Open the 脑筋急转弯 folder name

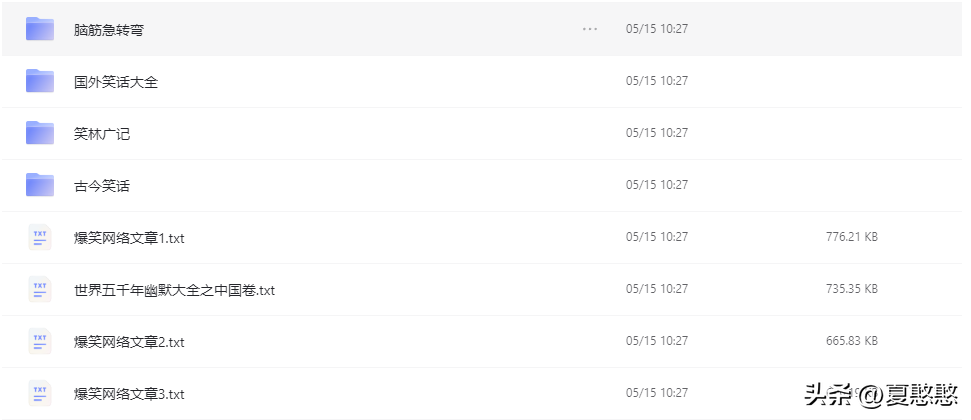point(109,30)
